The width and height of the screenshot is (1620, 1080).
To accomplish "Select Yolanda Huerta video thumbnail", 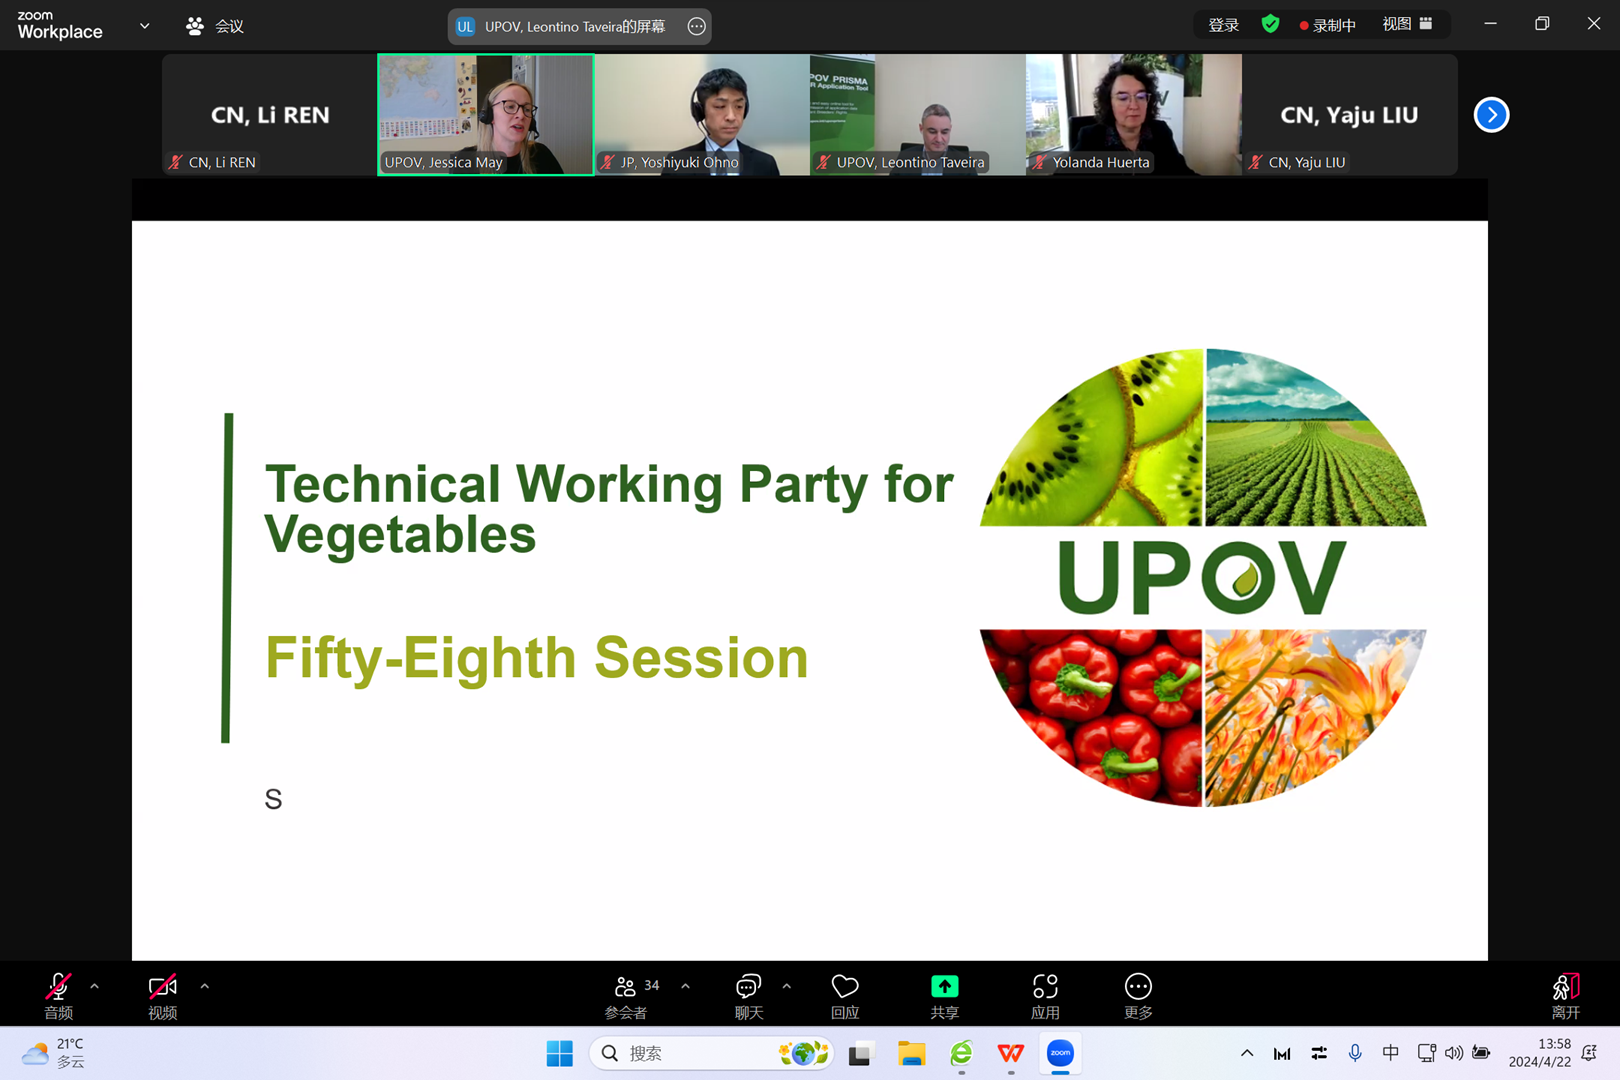I will click(x=1133, y=115).
